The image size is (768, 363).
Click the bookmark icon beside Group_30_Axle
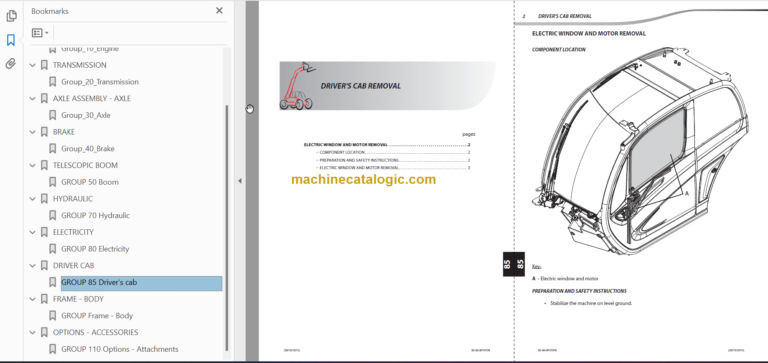tap(52, 115)
